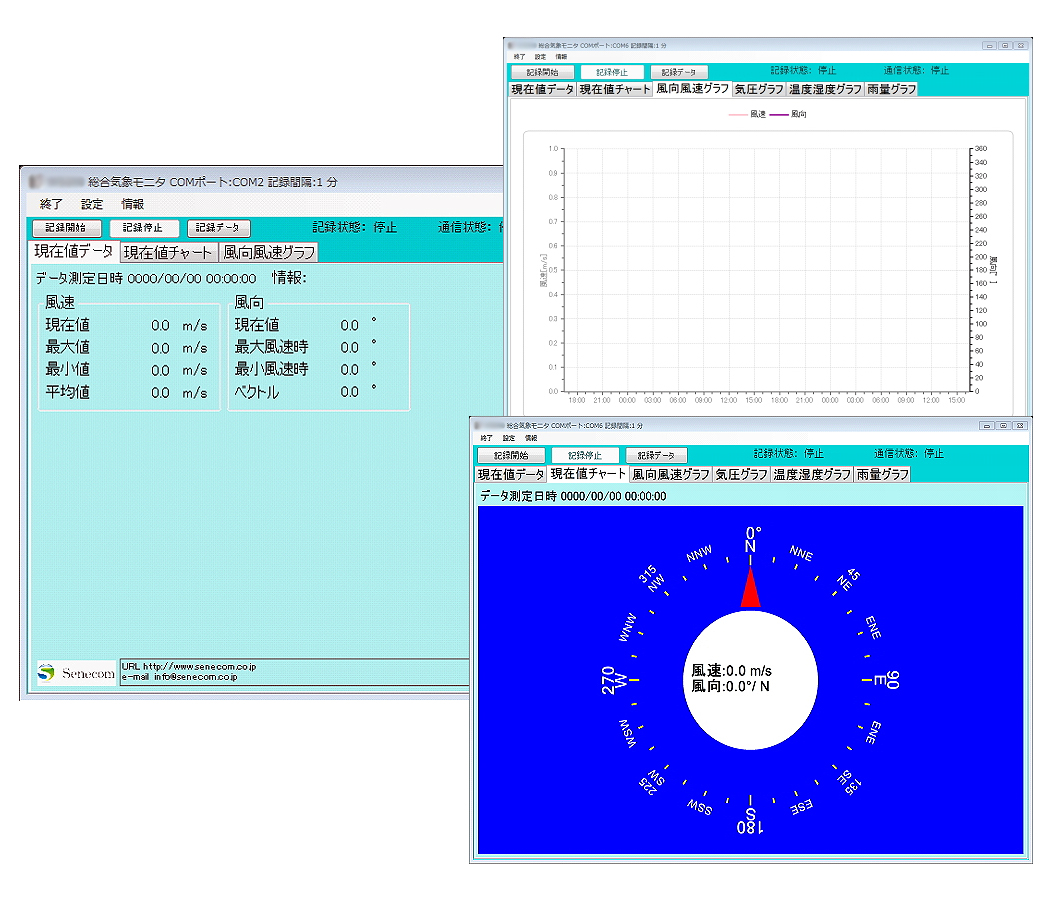Click the pink 風速 legend marker
This screenshot has height=900, width=1050.
[x=738, y=114]
